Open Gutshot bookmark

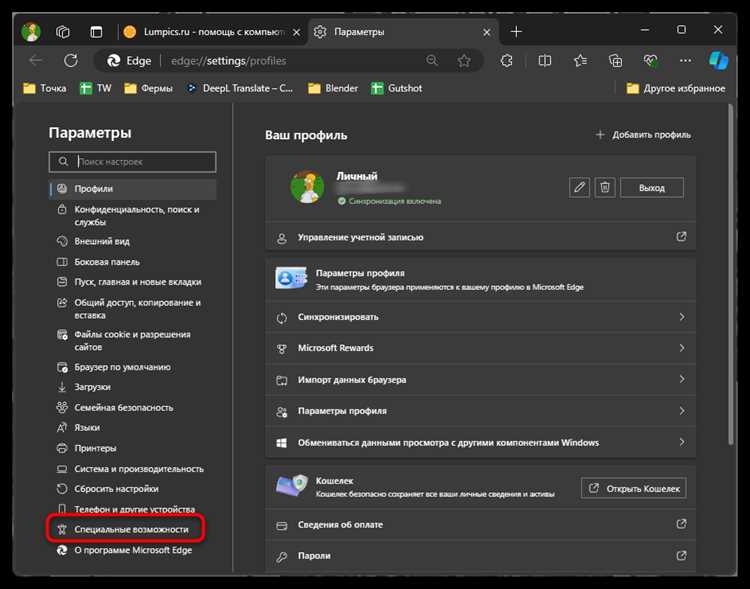[x=397, y=88]
